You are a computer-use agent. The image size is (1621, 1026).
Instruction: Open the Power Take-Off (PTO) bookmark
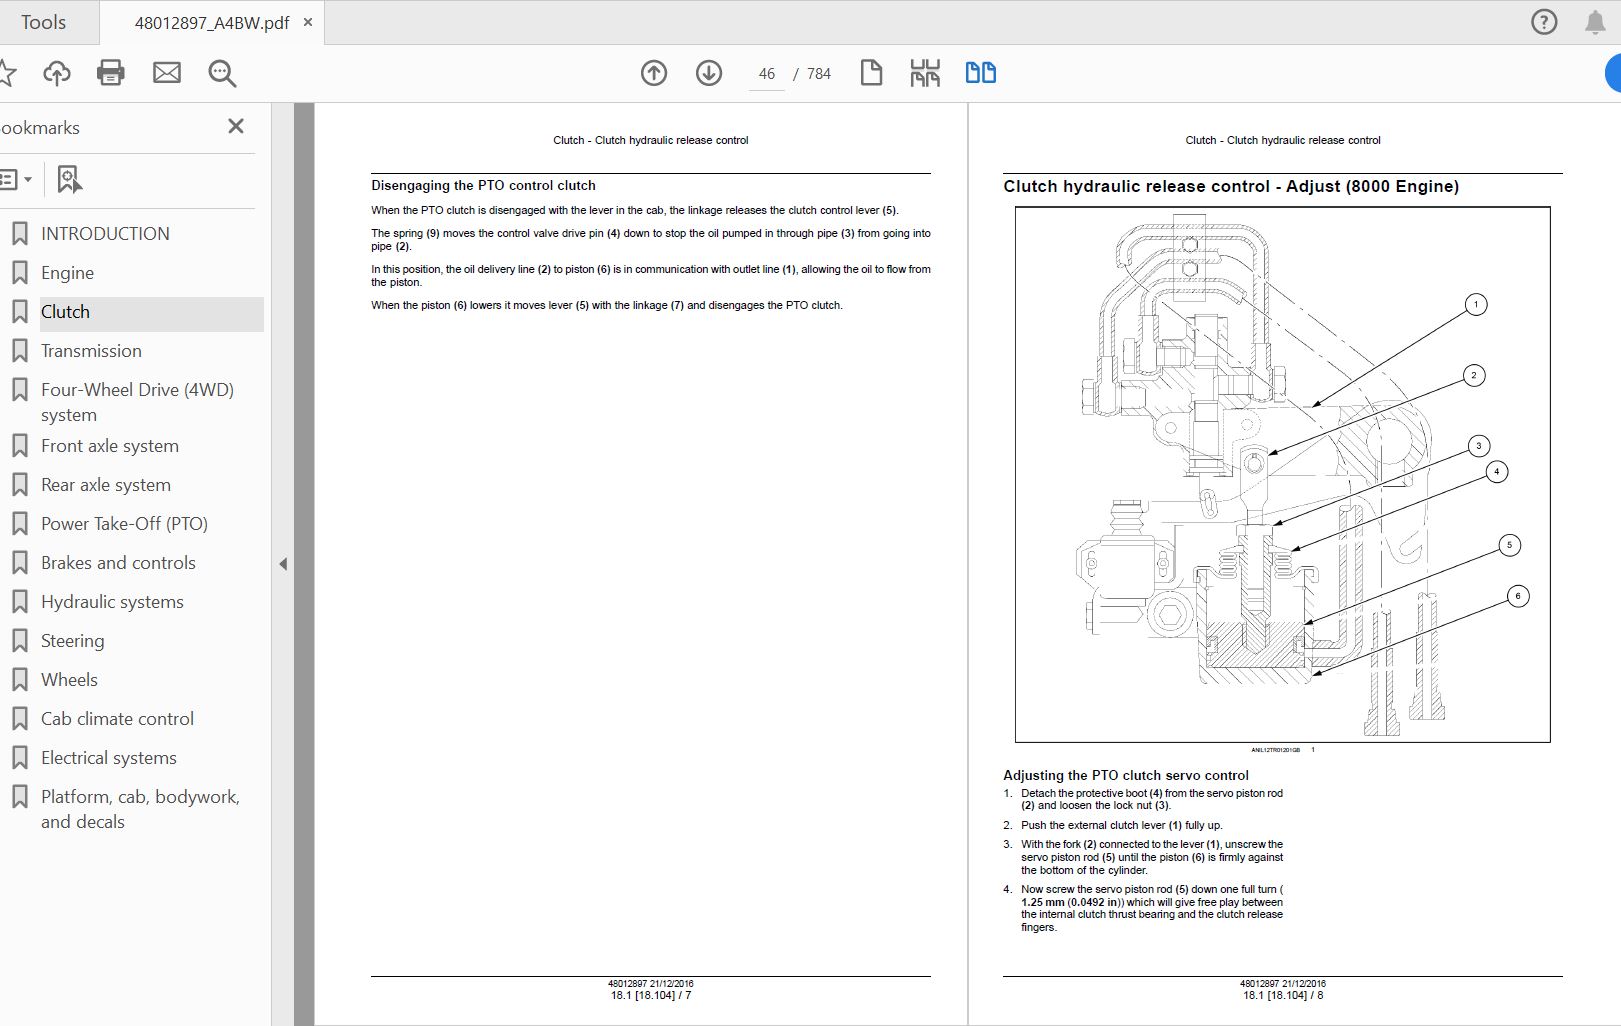(124, 524)
